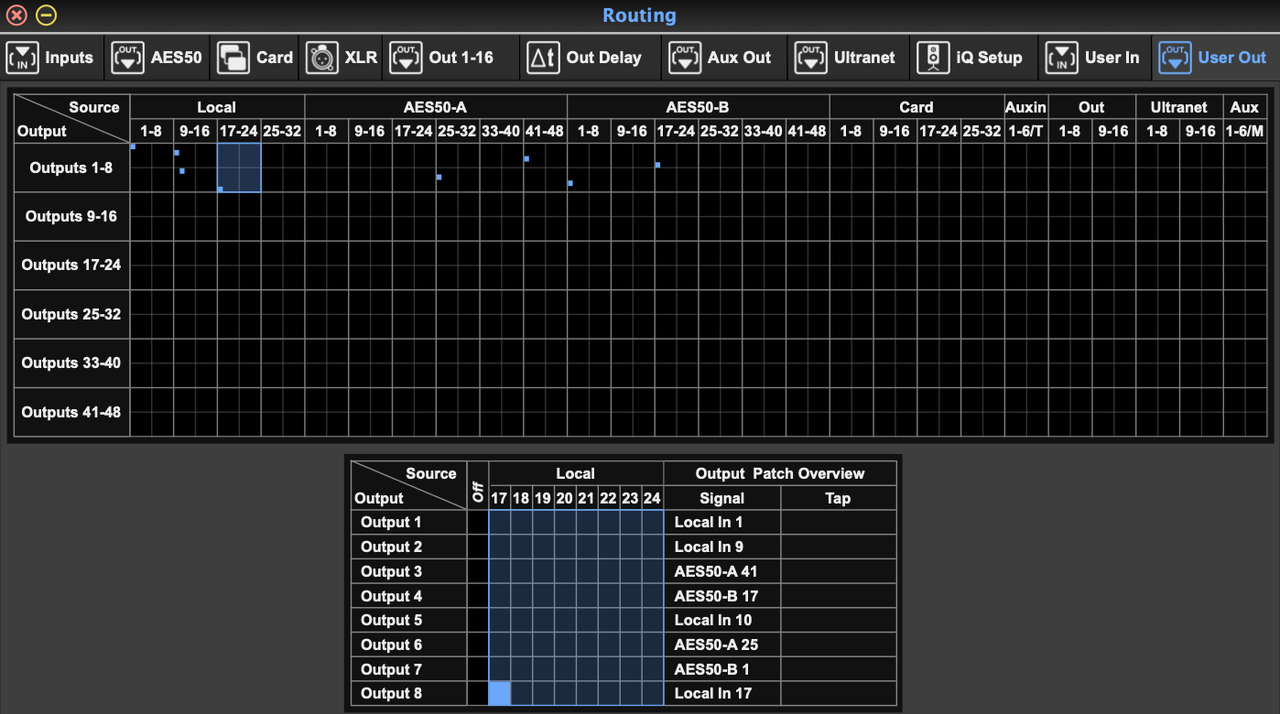Screen dimensions: 1280x714
Task: Toggle Local 20 patch for Output 4
Action: [x=565, y=596]
